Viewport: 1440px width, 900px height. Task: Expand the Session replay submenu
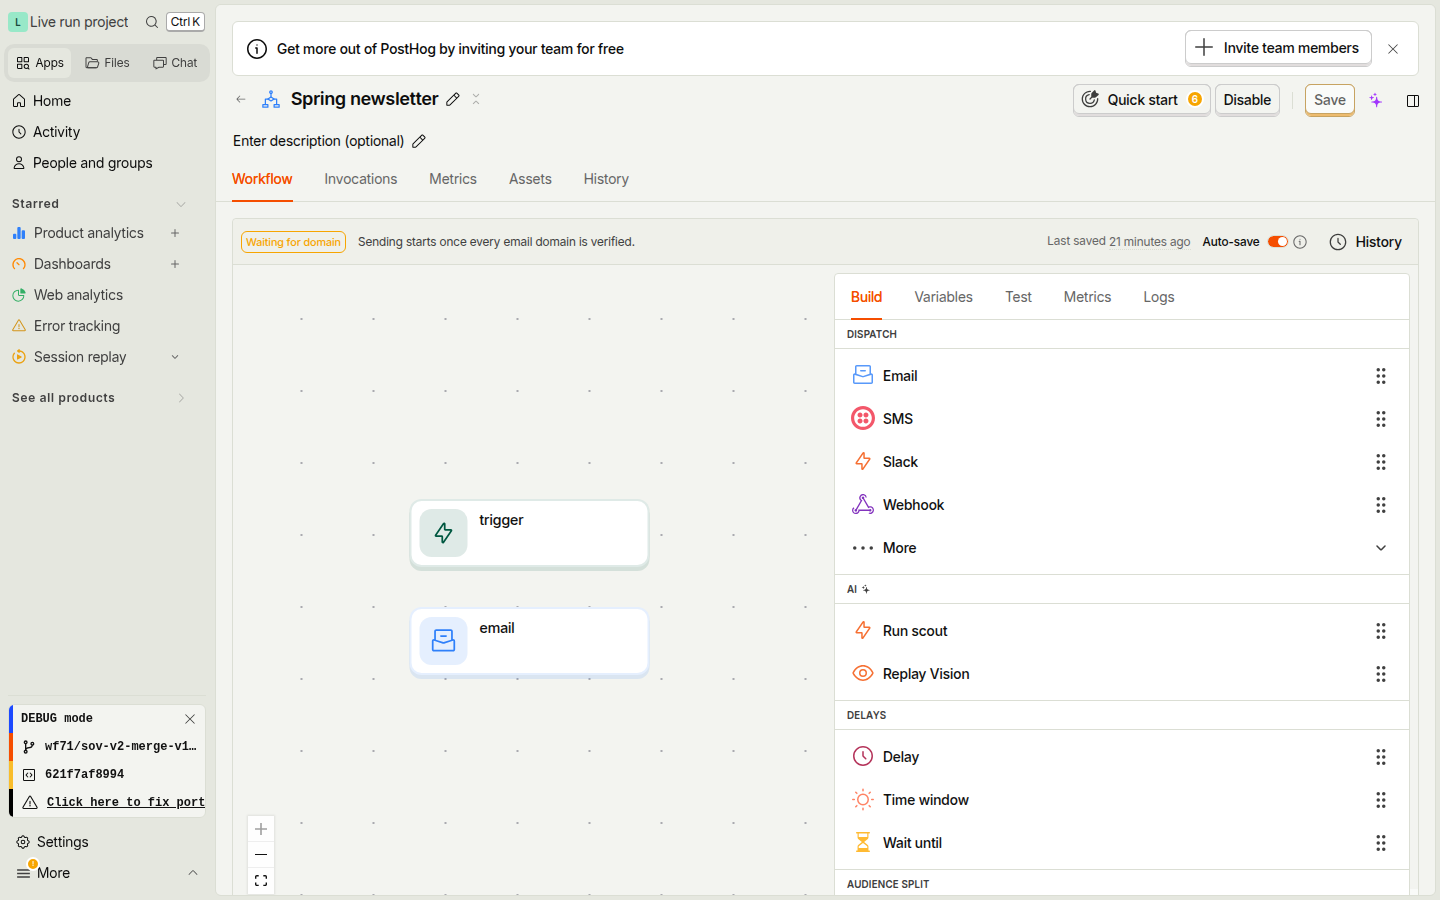[x=175, y=357]
